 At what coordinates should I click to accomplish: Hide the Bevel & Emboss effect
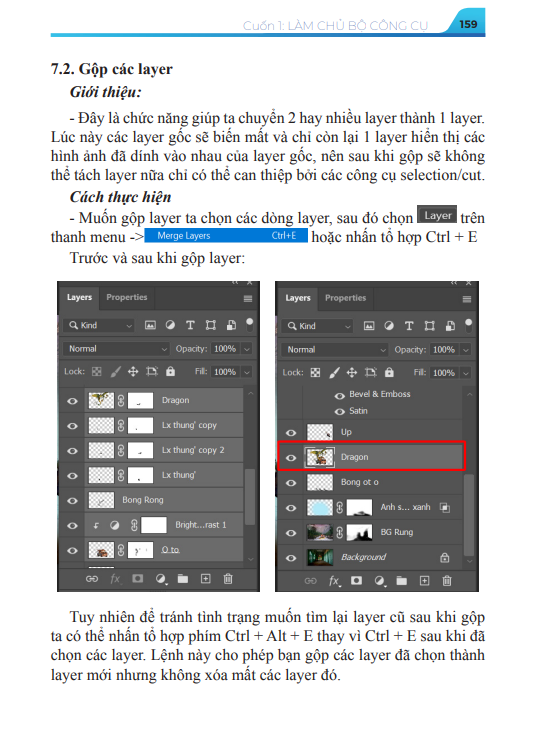(339, 396)
